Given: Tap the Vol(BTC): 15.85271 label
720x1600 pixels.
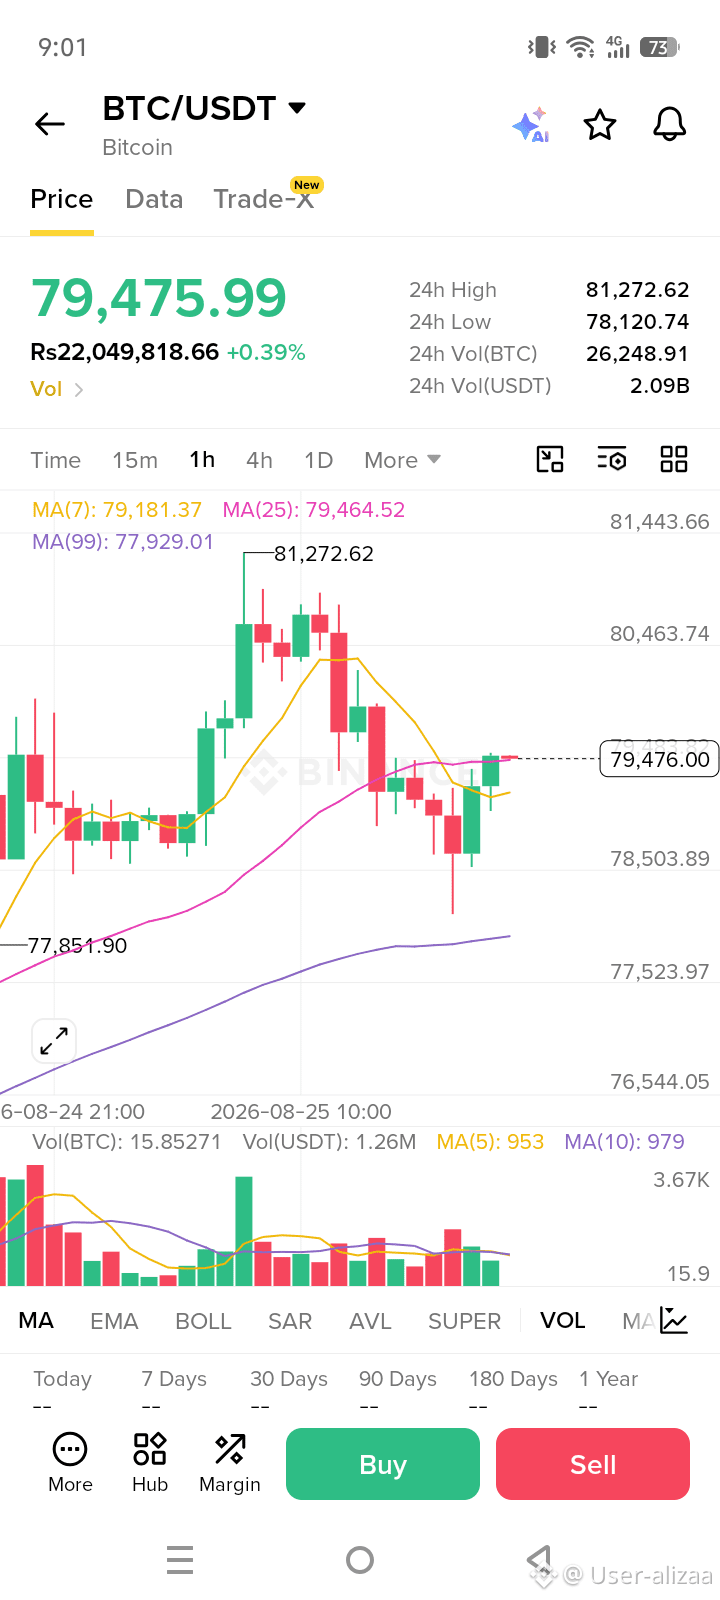Looking at the screenshot, I should 127,1142.
